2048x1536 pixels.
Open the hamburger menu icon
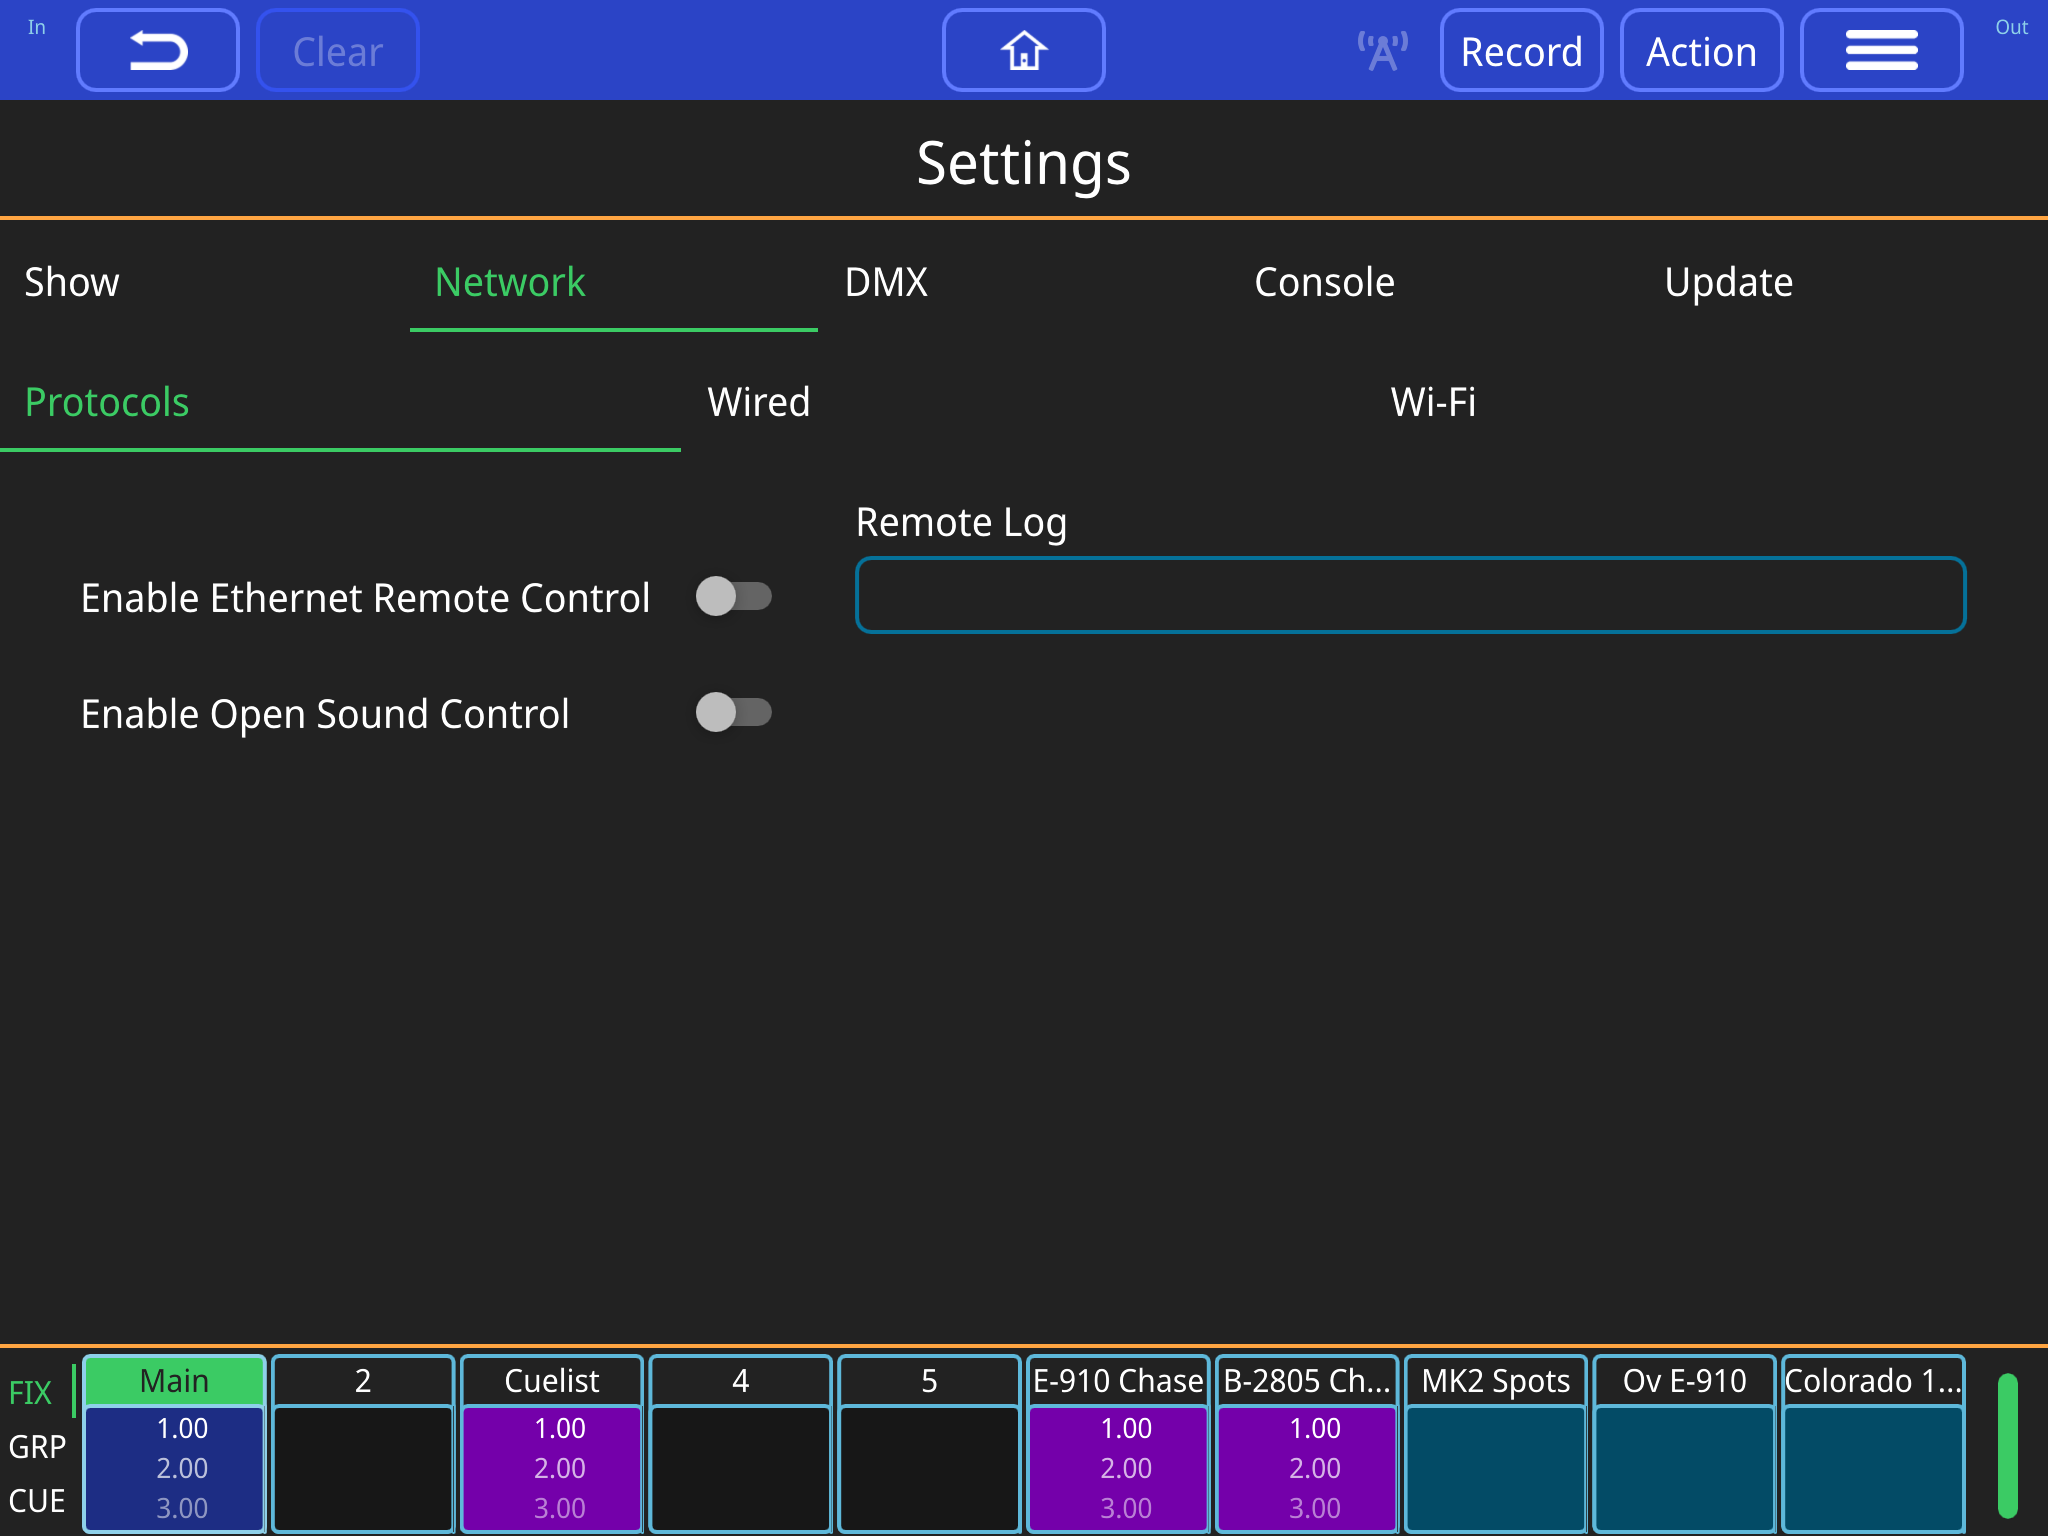[x=1881, y=49]
